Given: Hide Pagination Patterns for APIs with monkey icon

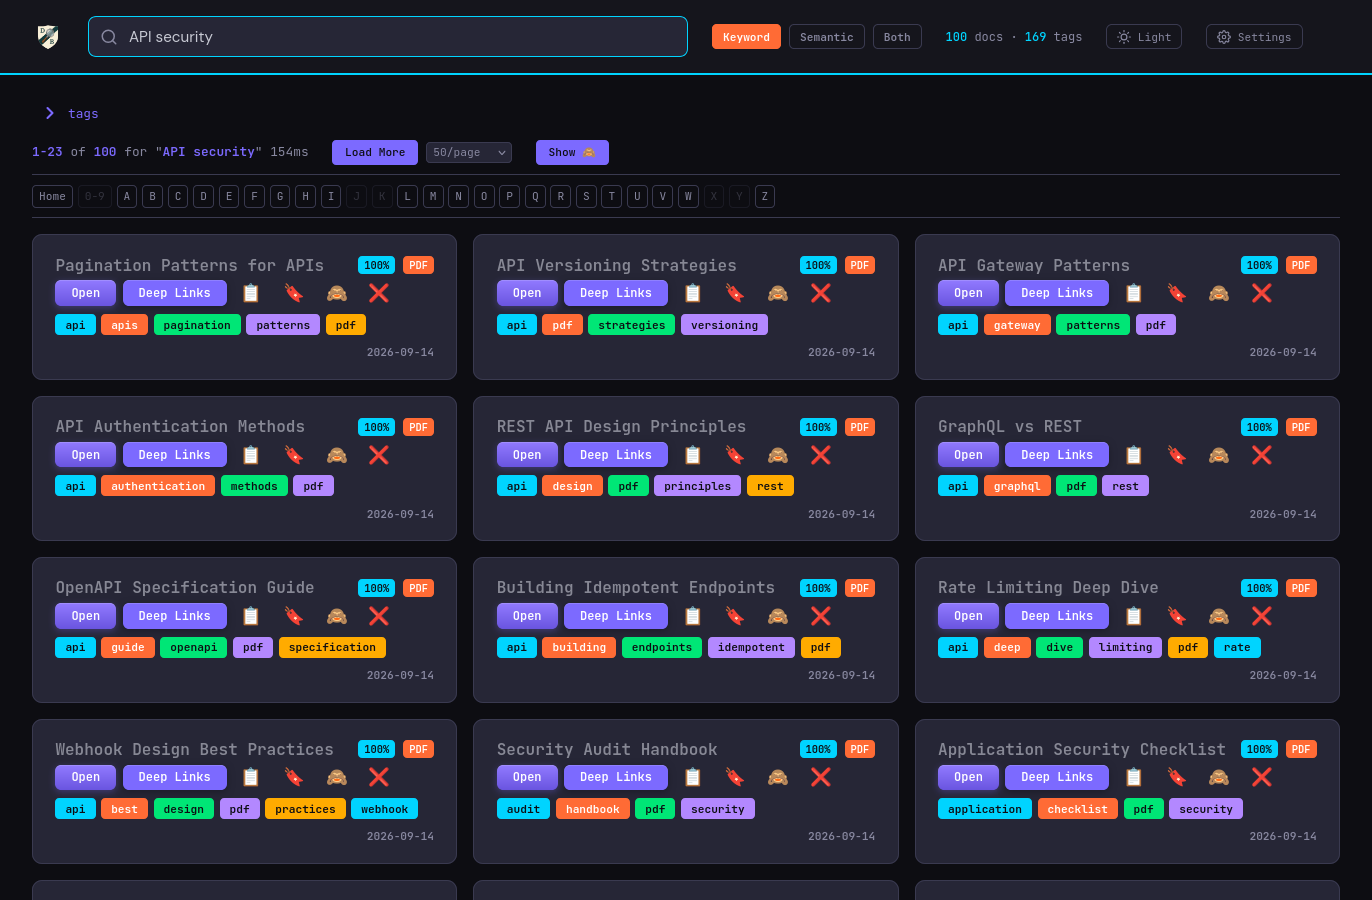Looking at the screenshot, I should pyautogui.click(x=337, y=293).
